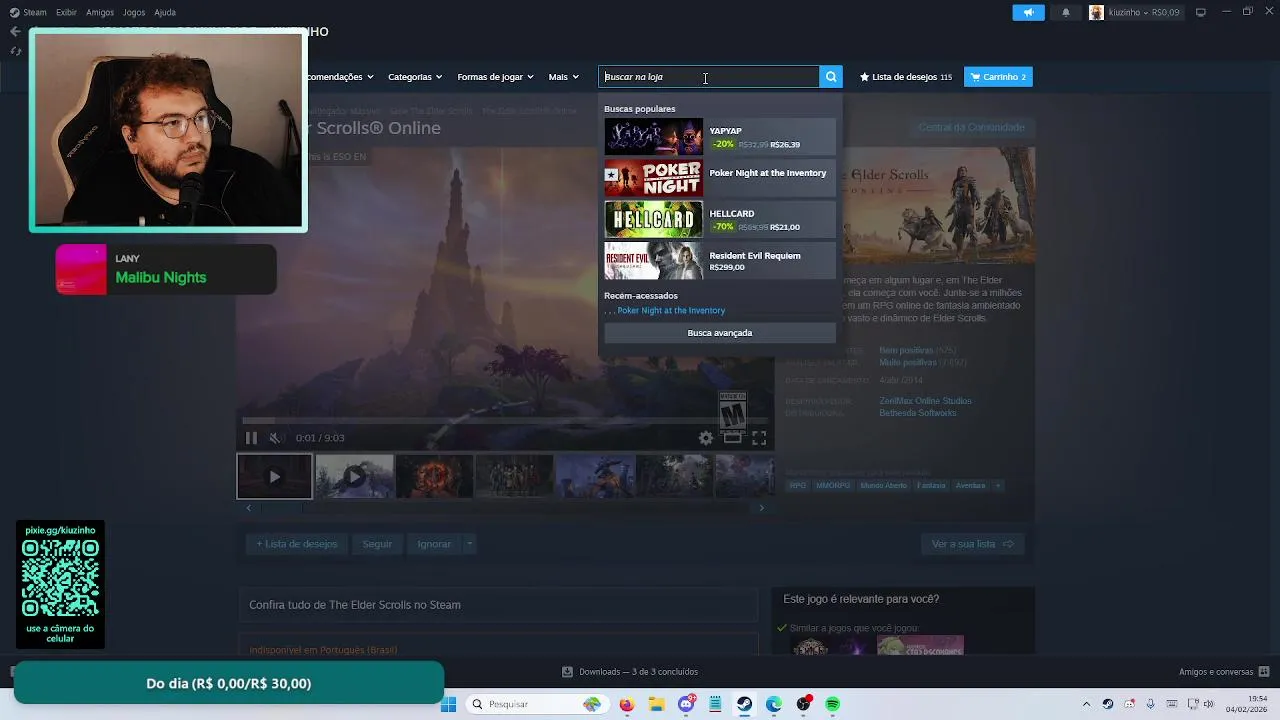
Task: Select Resident Evil Requiem suggestion
Action: (719, 261)
